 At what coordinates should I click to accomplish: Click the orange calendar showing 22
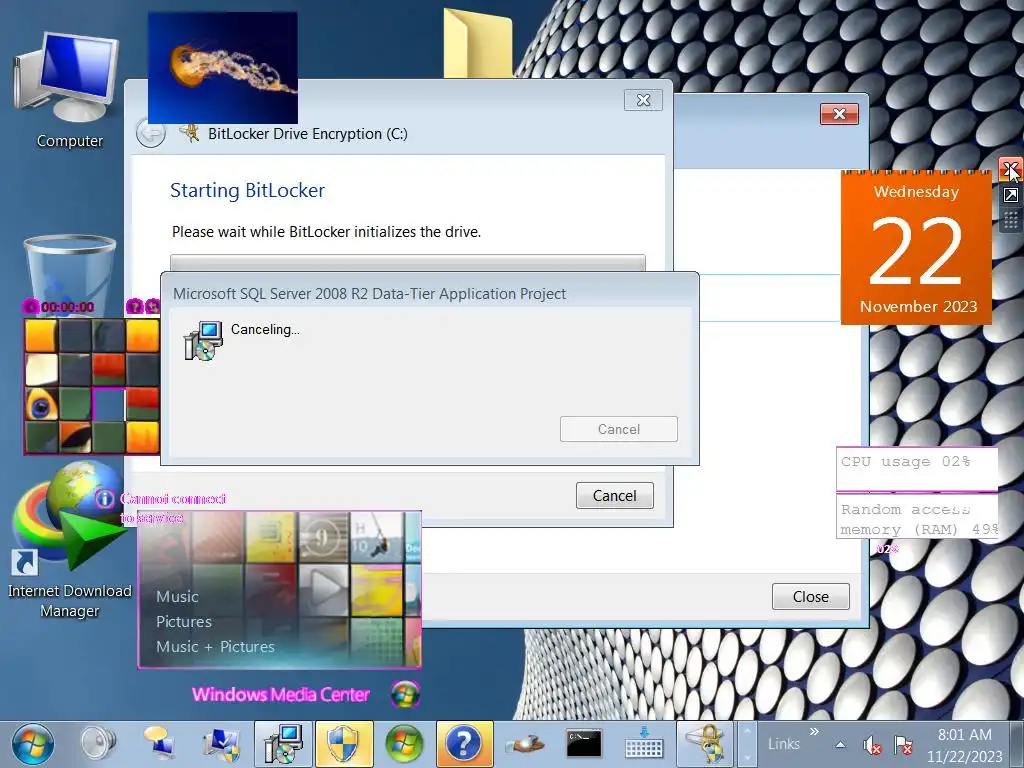916,248
